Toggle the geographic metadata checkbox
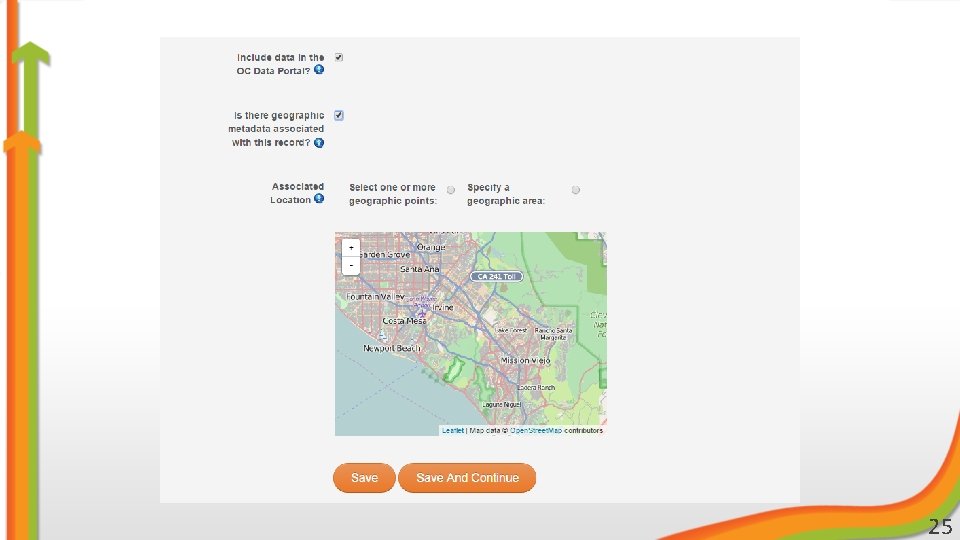Screen dimensions: 960x540 point(339,115)
